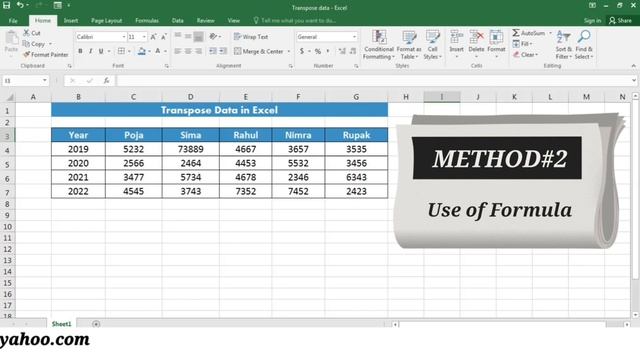Click the Align Left icon
Viewport: 640px width, 360px height.
[x=178, y=51]
